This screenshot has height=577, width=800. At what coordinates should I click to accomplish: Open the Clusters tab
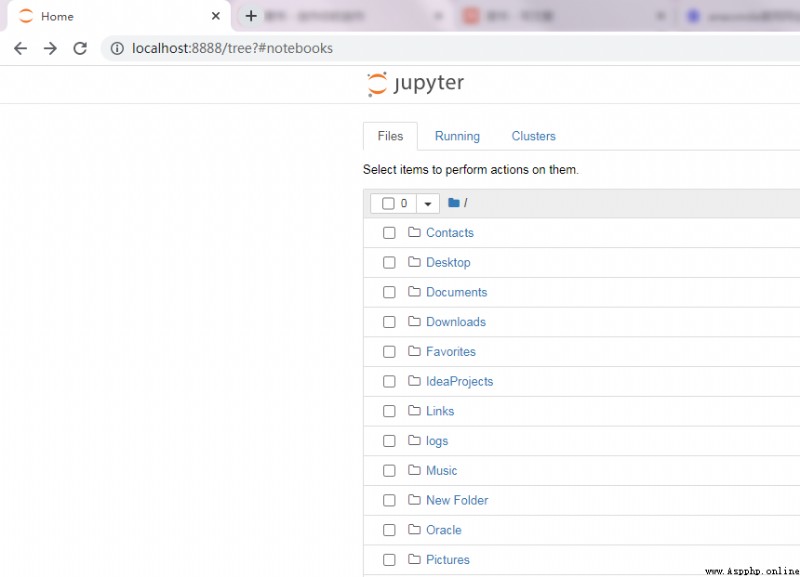[534, 136]
